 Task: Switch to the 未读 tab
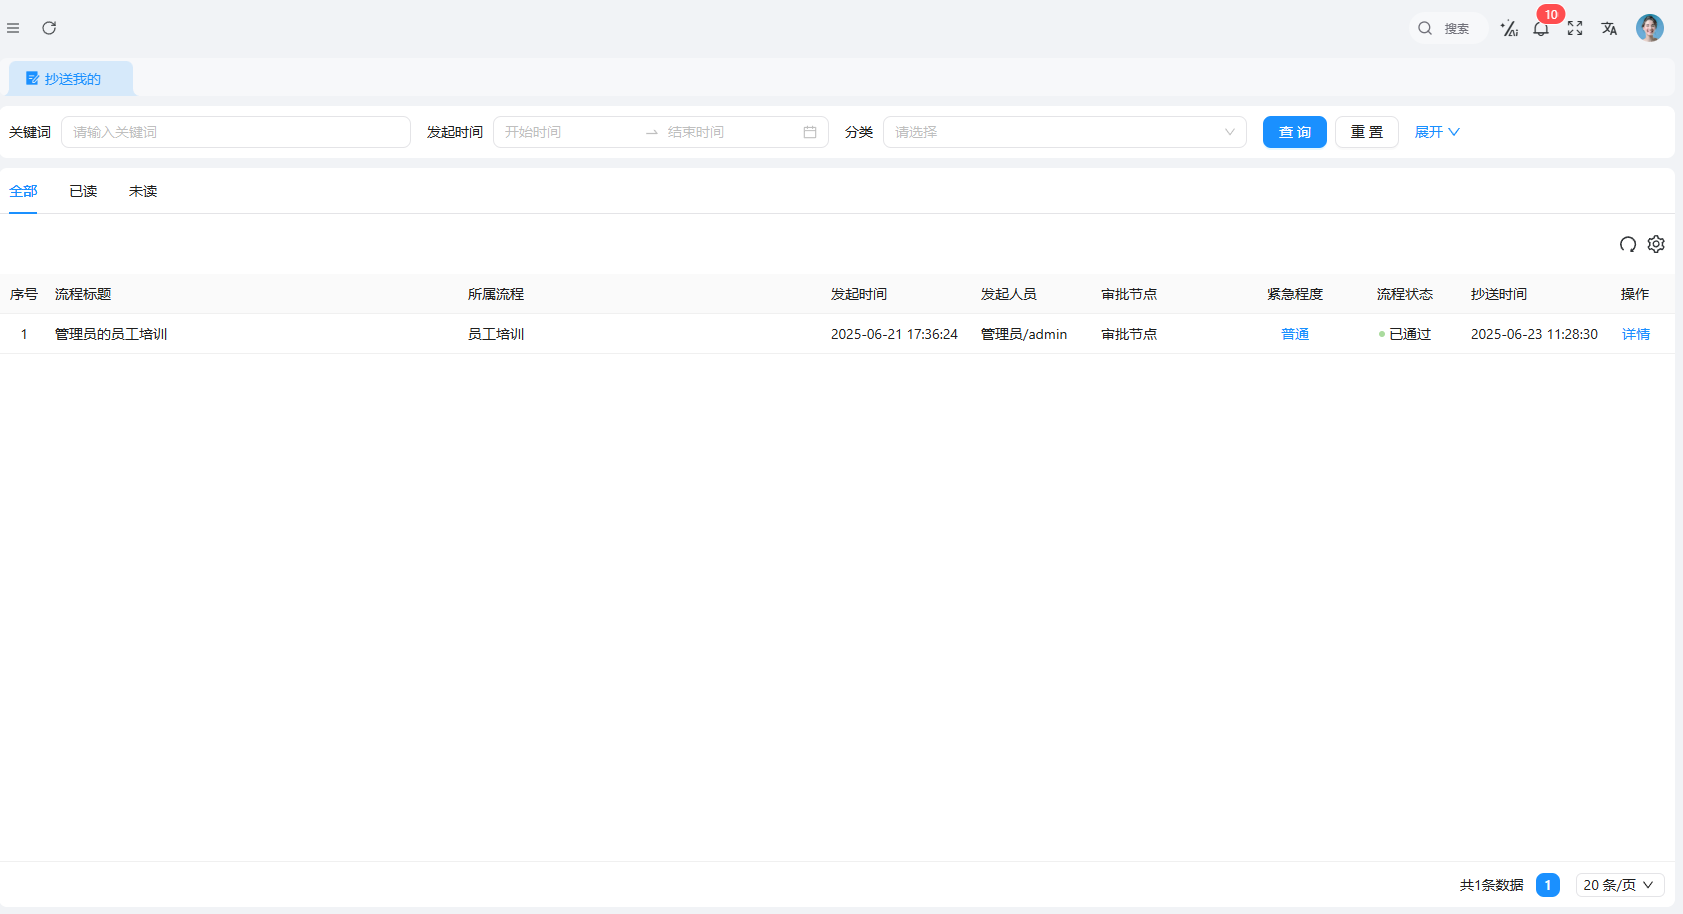pyautogui.click(x=143, y=191)
